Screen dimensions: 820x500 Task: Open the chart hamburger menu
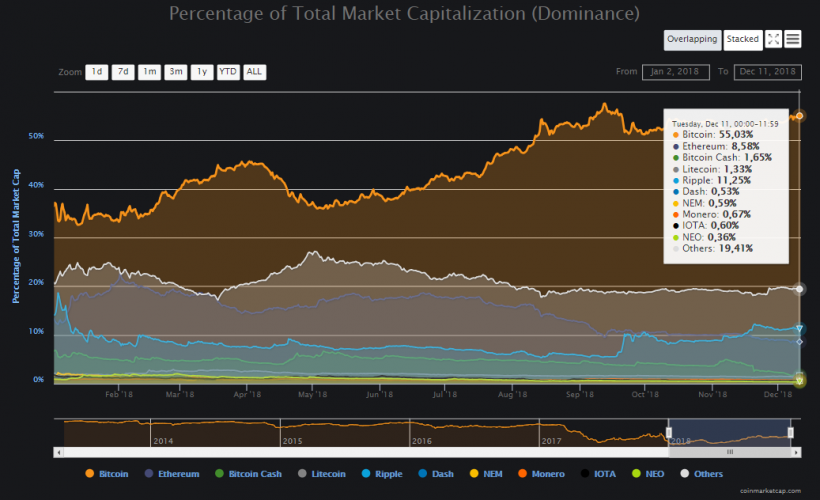pos(793,39)
